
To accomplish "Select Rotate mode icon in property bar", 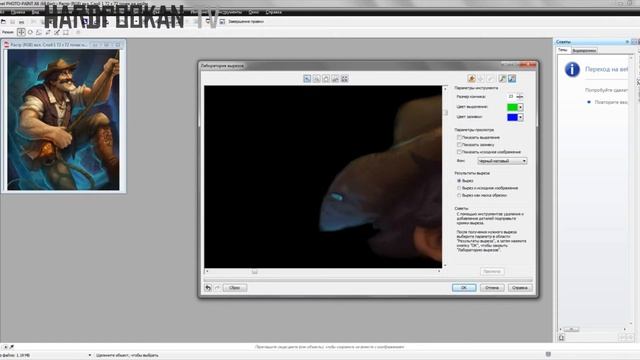I will tap(30, 32).
